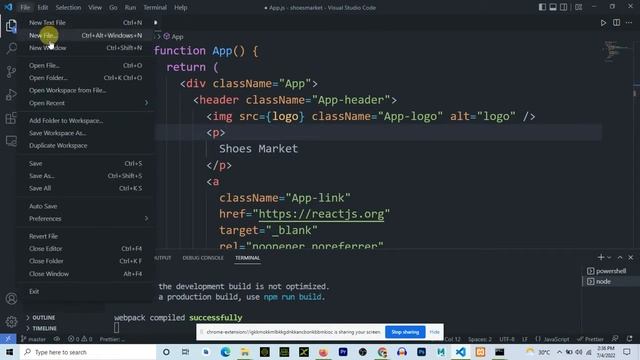Click Hide on the screen sharing bar
Image resolution: width=640 pixels, height=360 pixels.
pos(434,332)
